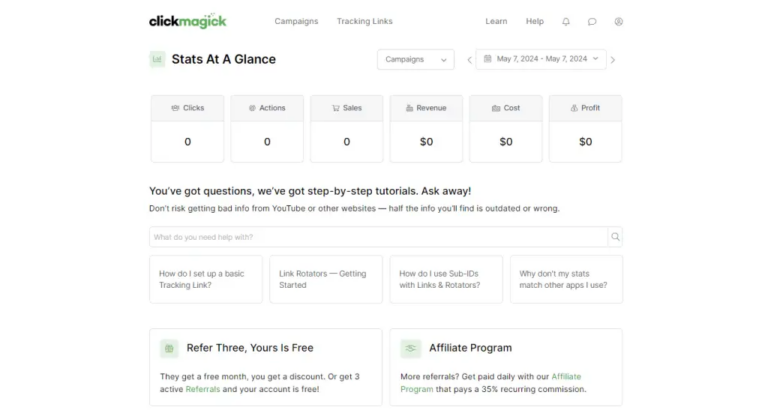
Task: Click the search magnifier icon
Action: pyautogui.click(x=615, y=237)
